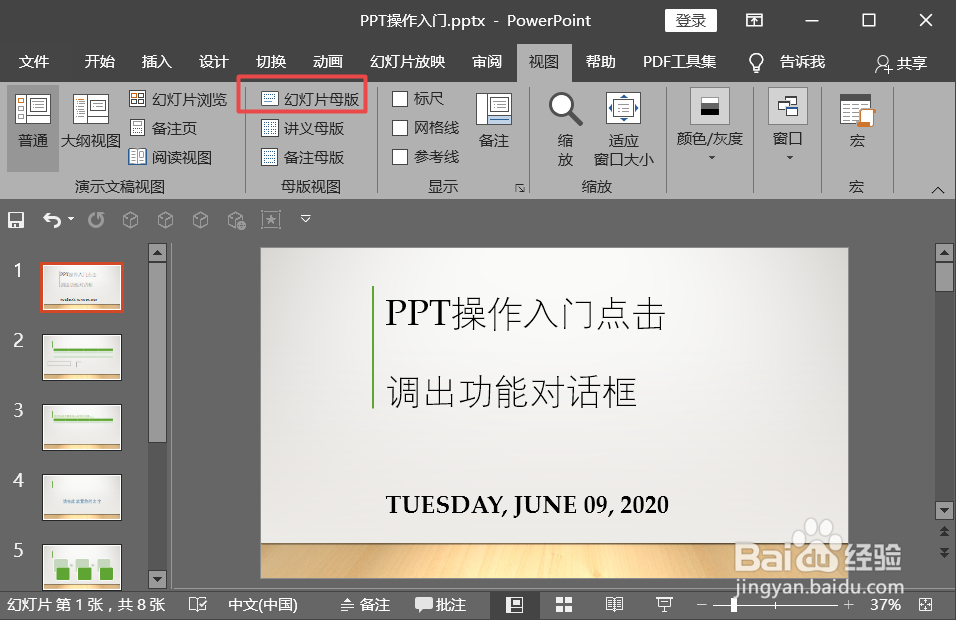956x620 pixels.
Task: Switch to the Design tab (设计)
Action: tap(214, 62)
